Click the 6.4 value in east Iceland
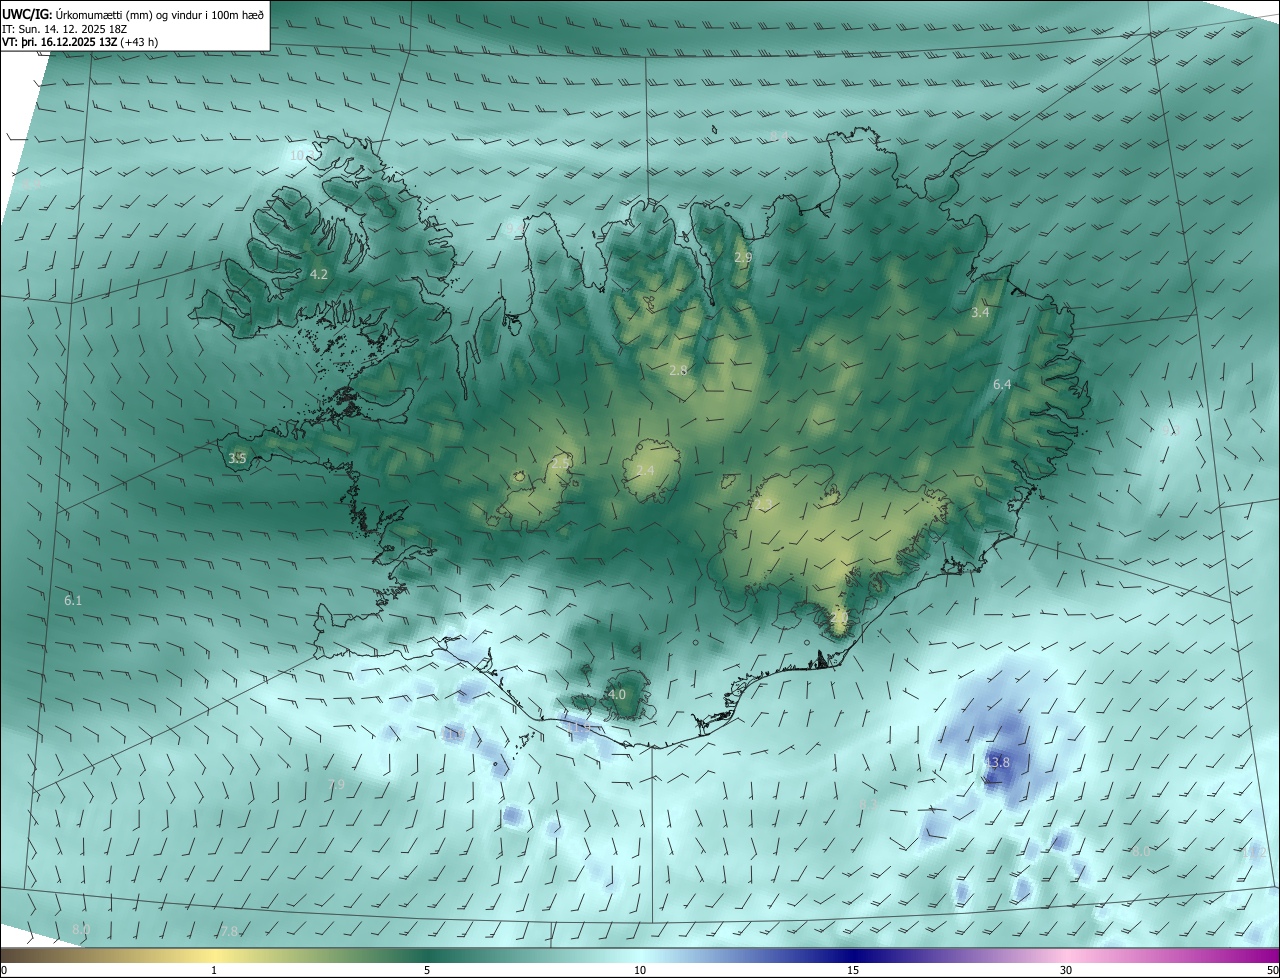This screenshot has width=1280, height=978. click(1002, 385)
